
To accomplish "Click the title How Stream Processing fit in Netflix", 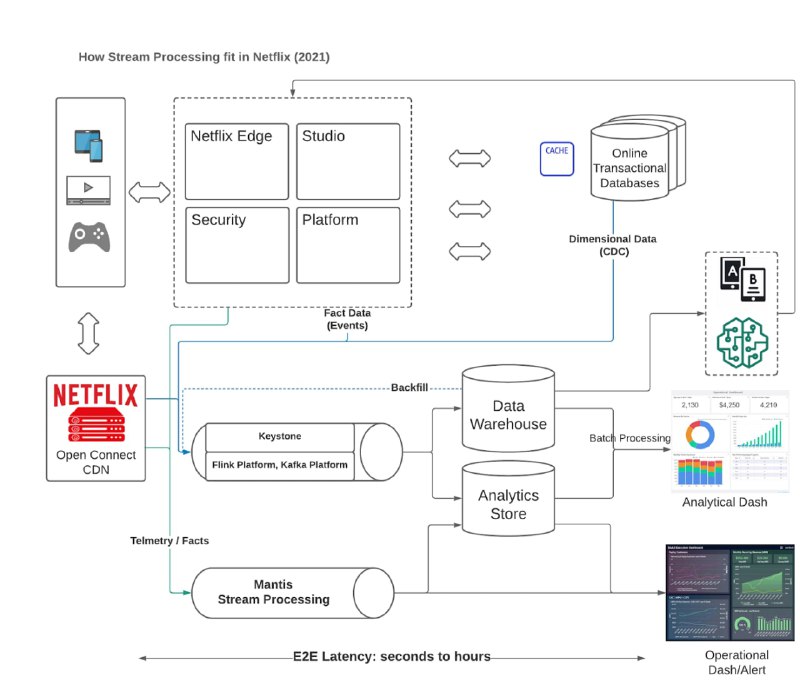I will [204, 57].
